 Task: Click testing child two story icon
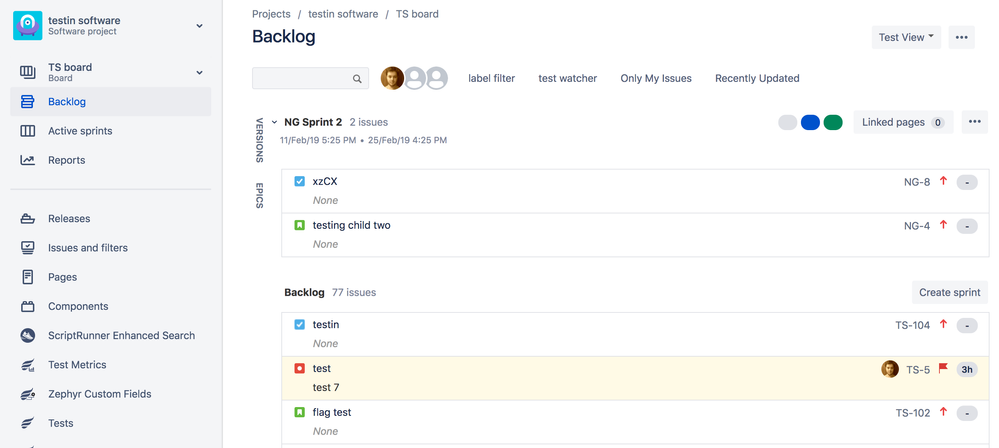click(299, 225)
